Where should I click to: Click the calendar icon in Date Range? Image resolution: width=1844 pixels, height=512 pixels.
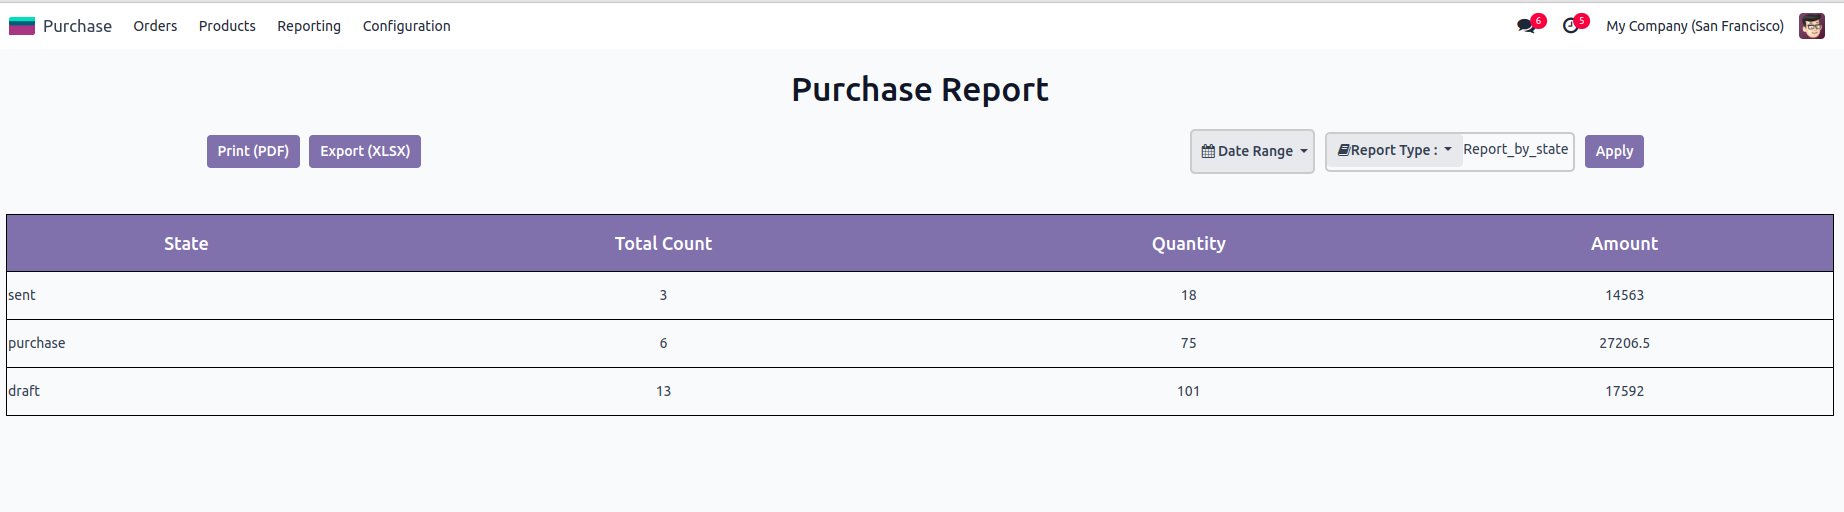1208,152
